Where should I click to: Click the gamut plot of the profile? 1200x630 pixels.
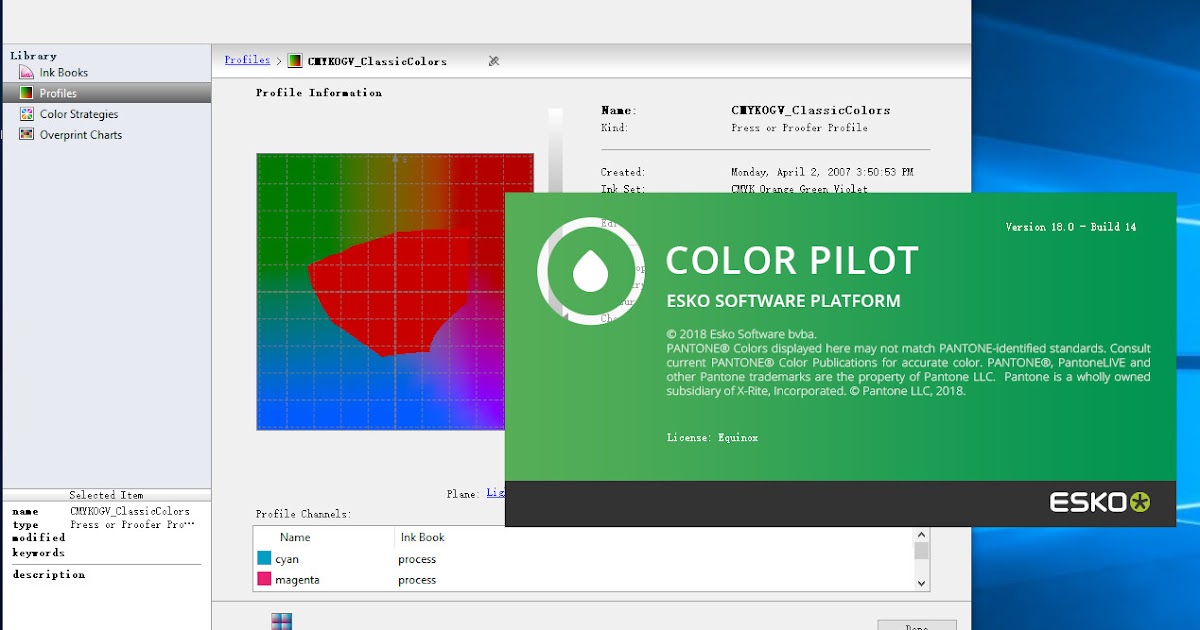[x=395, y=291]
